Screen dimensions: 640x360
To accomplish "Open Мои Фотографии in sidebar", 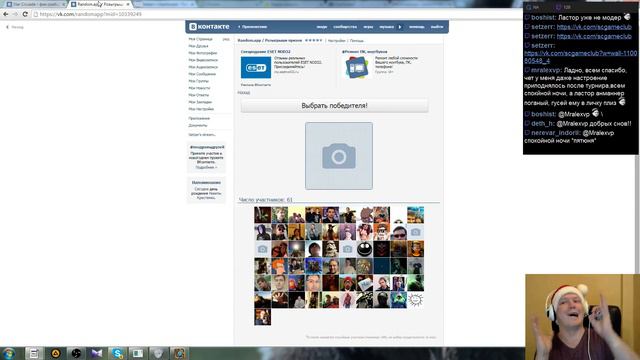I will click(203, 53).
